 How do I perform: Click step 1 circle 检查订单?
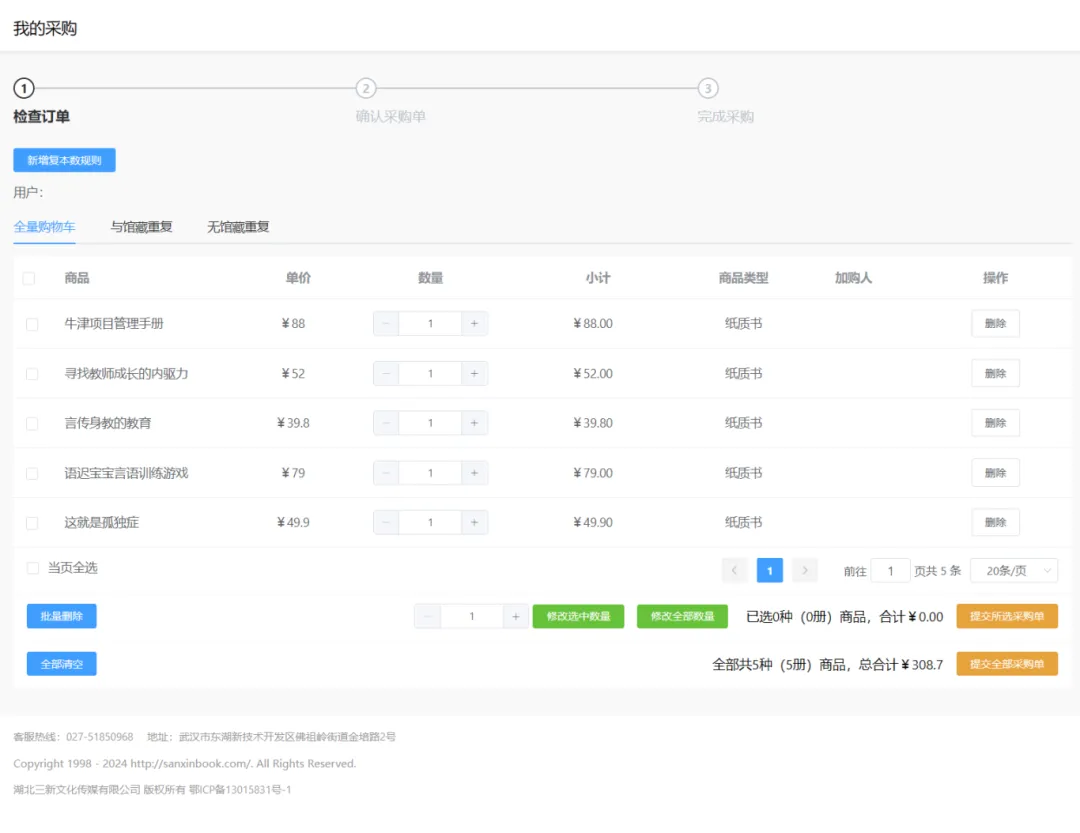[x=24, y=88]
